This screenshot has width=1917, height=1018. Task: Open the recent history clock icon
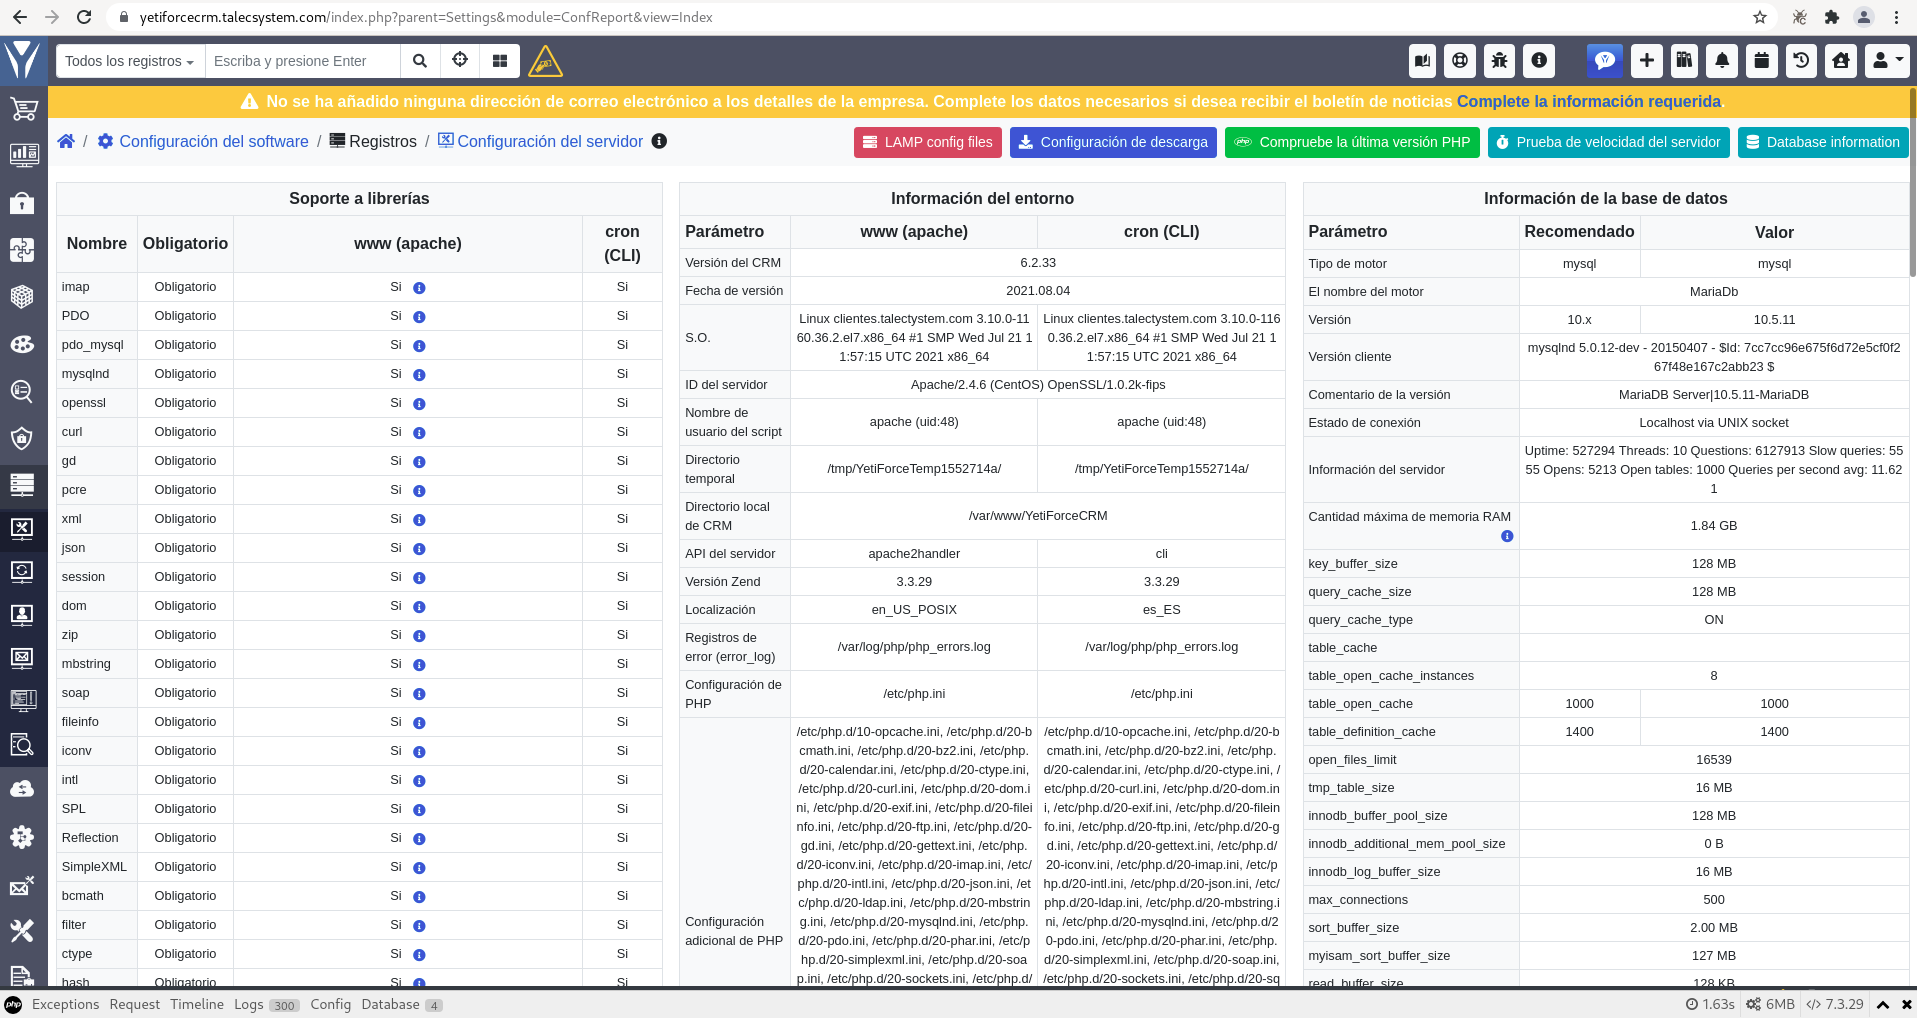1801,61
